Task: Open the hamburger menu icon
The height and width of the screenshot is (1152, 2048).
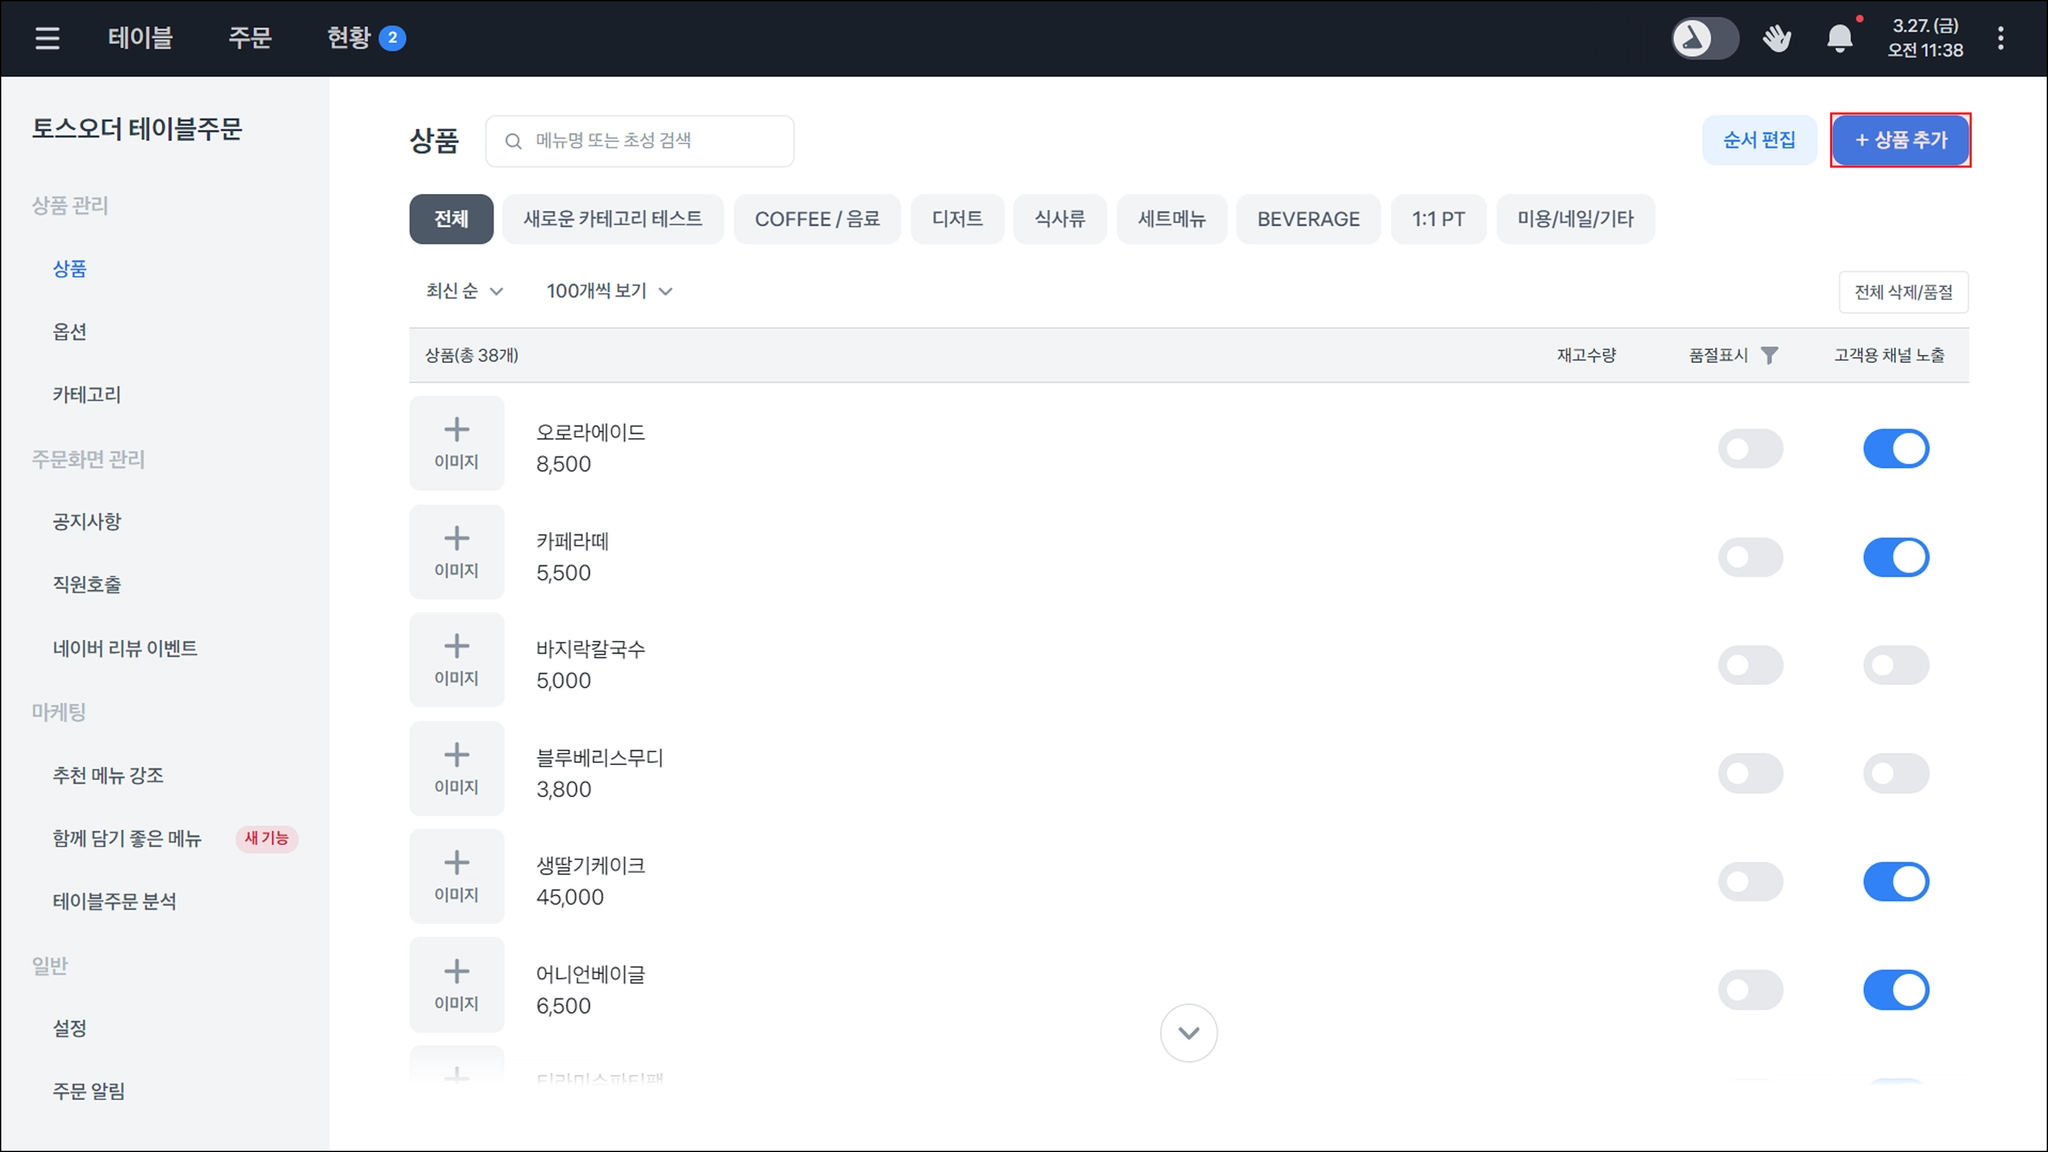Action: [x=47, y=38]
